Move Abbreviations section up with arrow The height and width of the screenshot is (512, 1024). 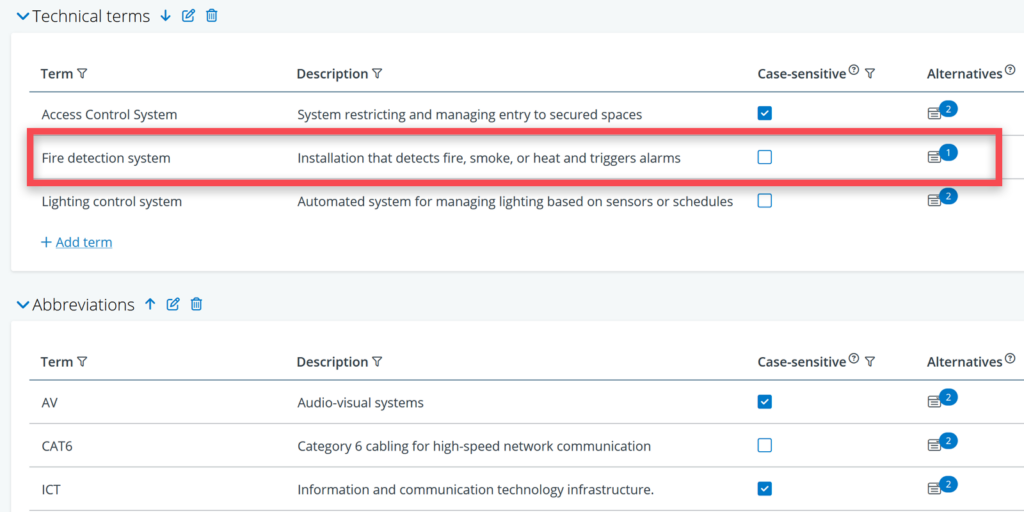(x=150, y=304)
